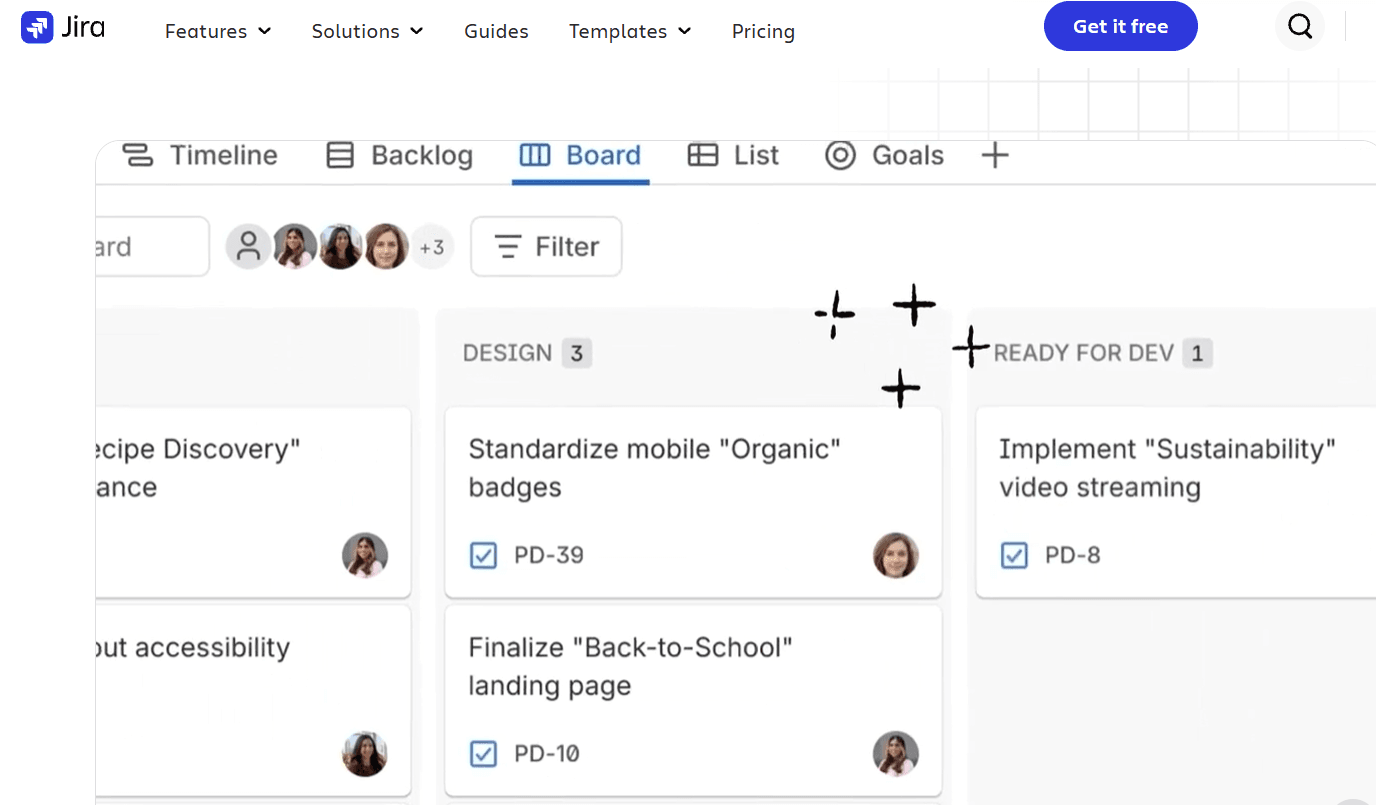Image resolution: width=1376 pixels, height=805 pixels.
Task: Switch to the Backlog tab
Action: pyautogui.click(x=400, y=156)
